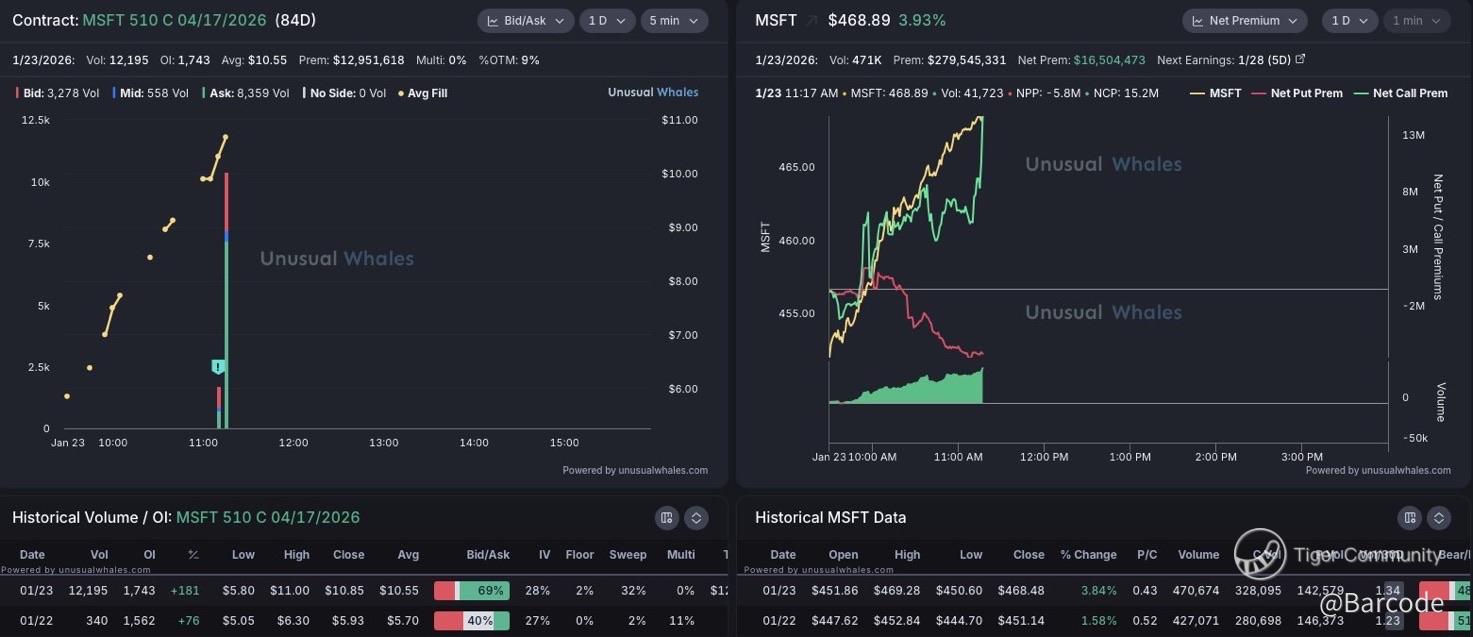
Task: Click the $444.70 low cell
Action: click(x=960, y=621)
